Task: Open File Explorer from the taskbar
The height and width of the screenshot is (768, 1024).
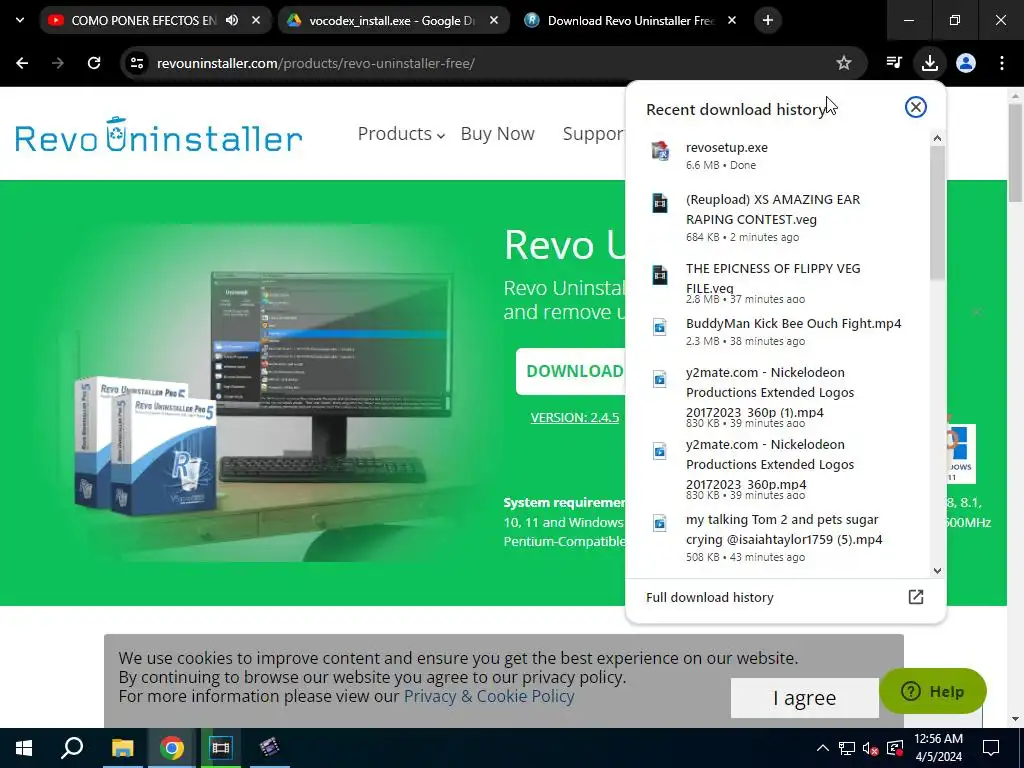Action: pyautogui.click(x=122, y=748)
